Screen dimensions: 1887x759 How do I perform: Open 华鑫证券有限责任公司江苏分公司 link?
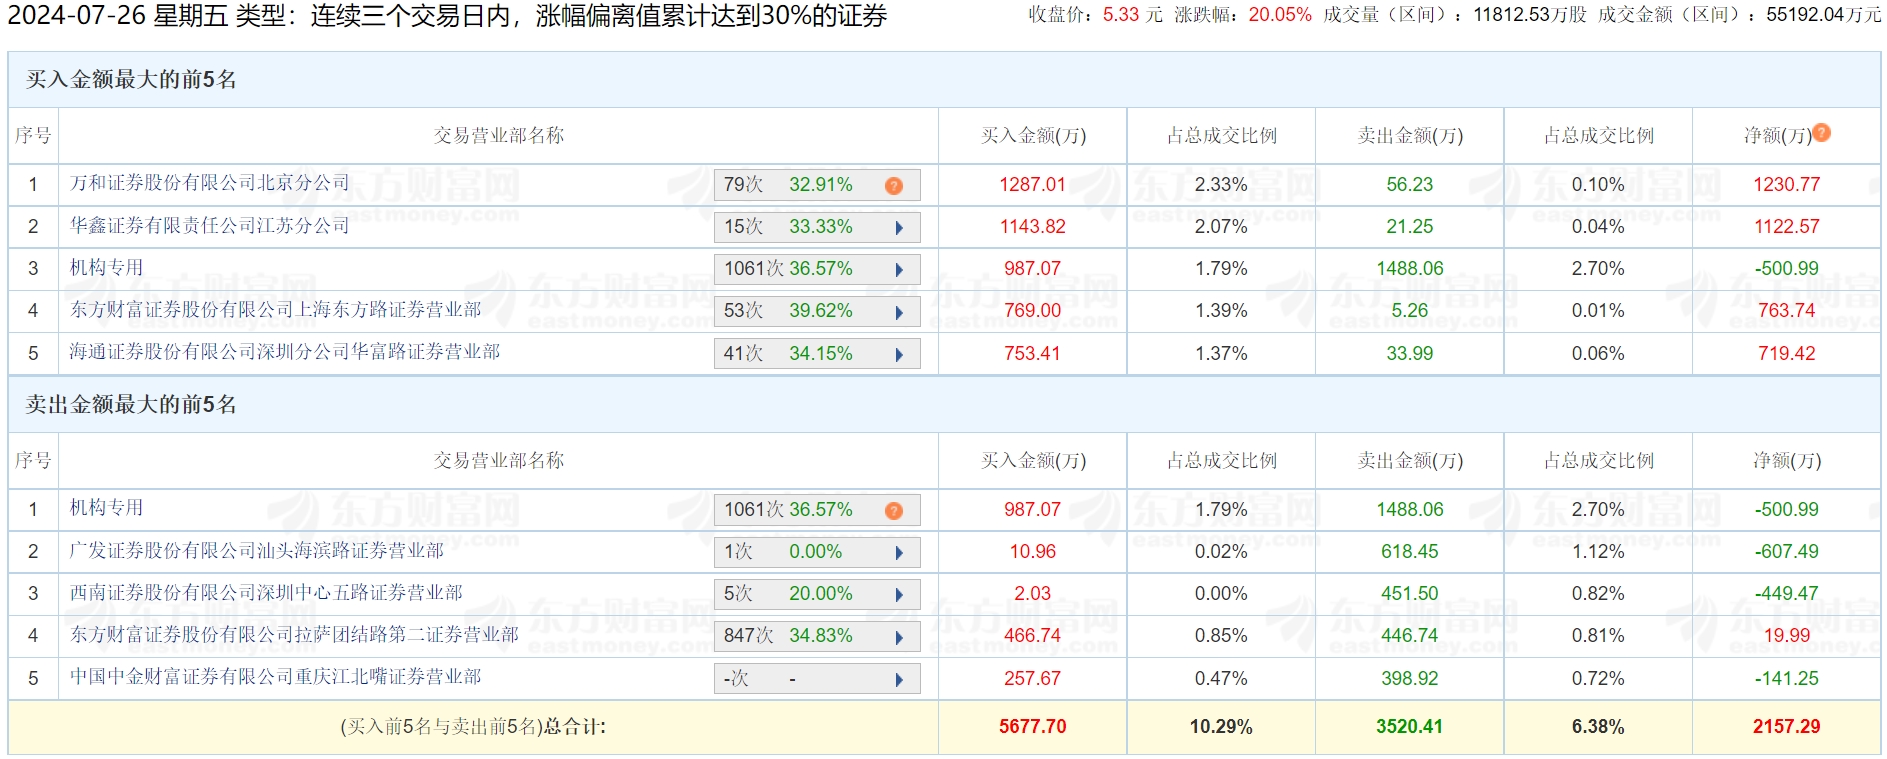click(x=210, y=226)
